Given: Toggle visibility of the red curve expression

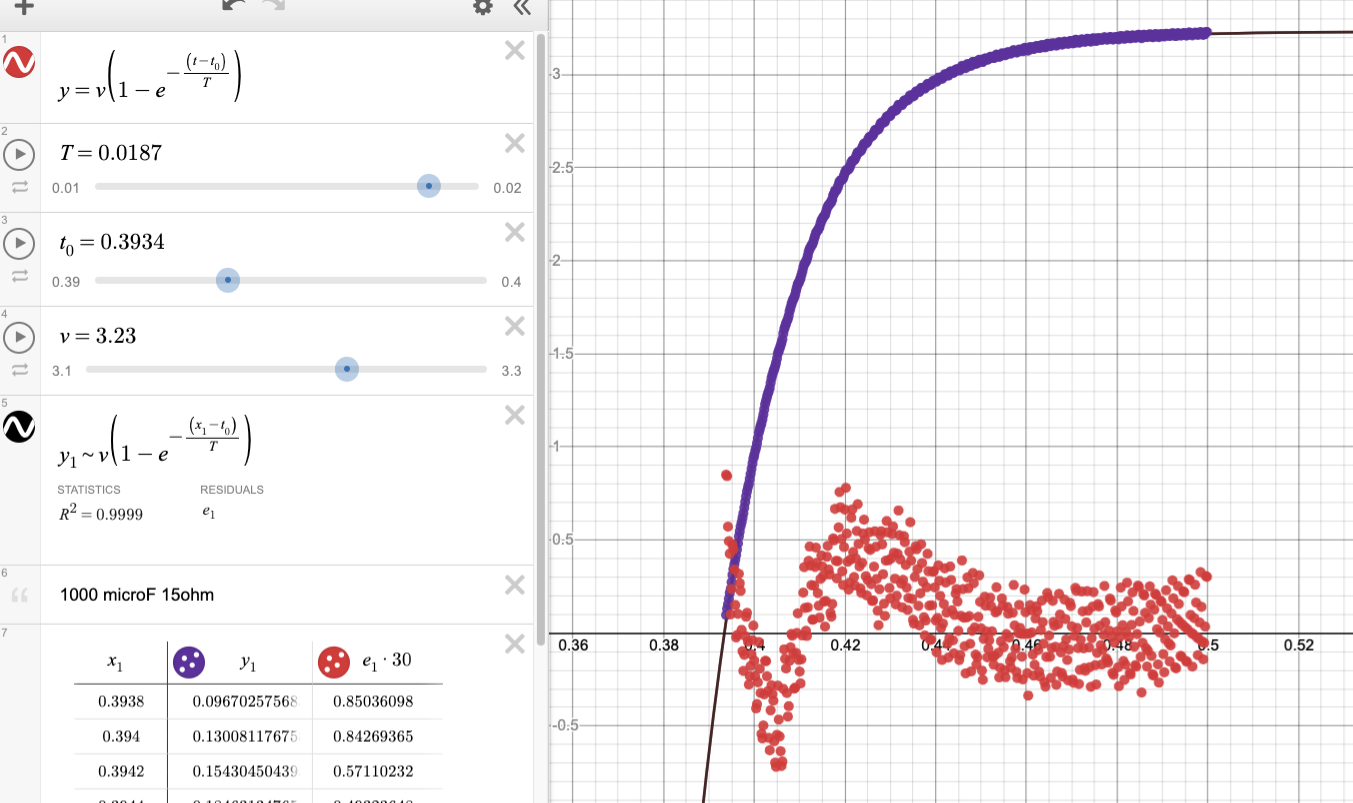Looking at the screenshot, I should point(20,63).
